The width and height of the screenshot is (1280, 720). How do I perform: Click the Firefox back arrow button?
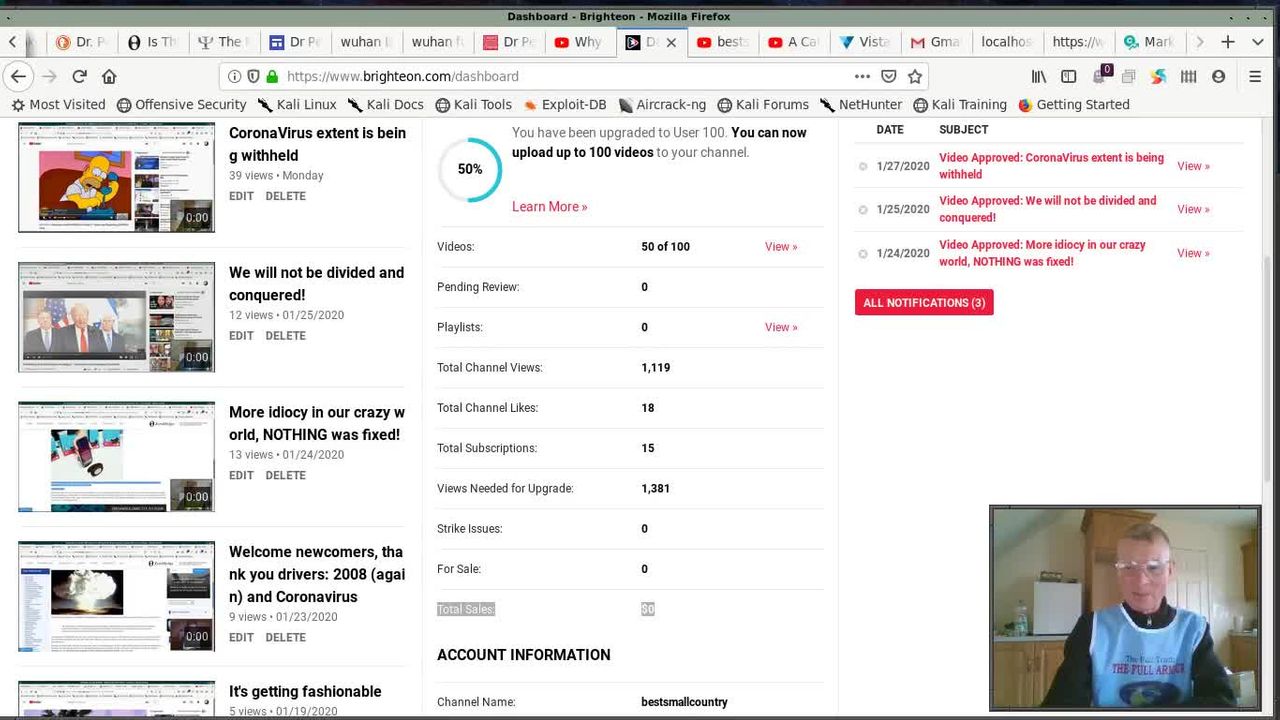click(x=17, y=76)
